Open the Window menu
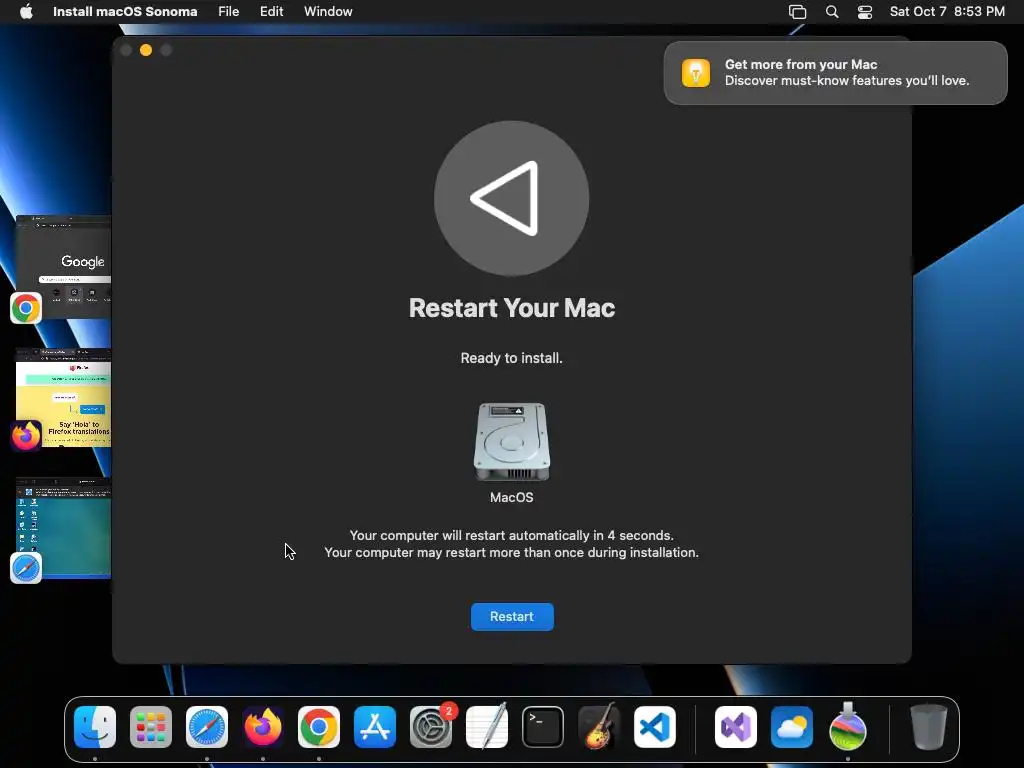 328,11
